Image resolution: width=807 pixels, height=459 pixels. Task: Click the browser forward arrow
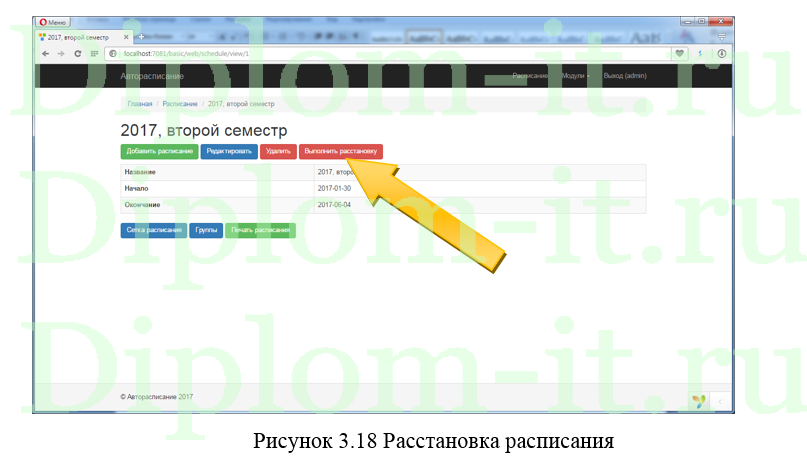(x=61, y=54)
